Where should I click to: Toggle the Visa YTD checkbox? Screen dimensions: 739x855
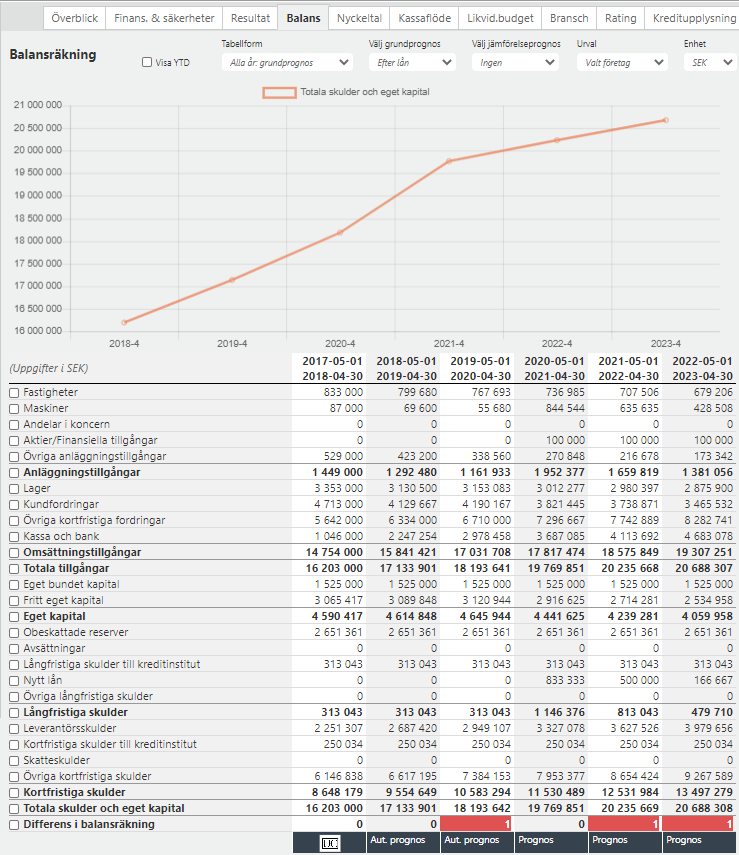[x=147, y=62]
